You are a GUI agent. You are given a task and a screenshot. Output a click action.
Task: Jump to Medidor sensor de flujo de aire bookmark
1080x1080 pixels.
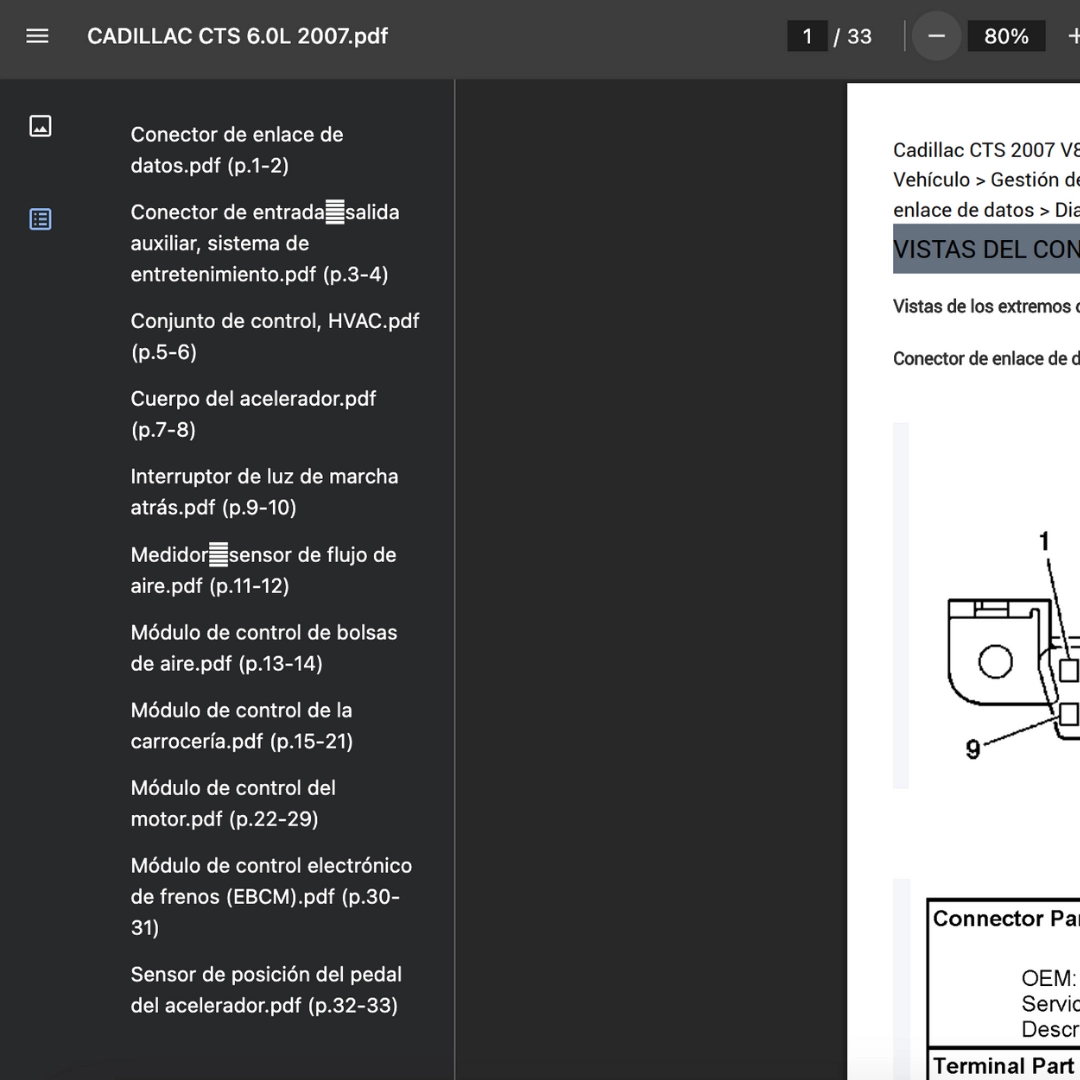click(264, 570)
